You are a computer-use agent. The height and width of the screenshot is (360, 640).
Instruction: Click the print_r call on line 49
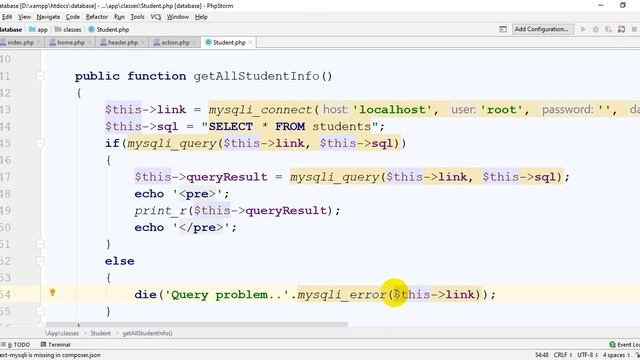(x=160, y=211)
